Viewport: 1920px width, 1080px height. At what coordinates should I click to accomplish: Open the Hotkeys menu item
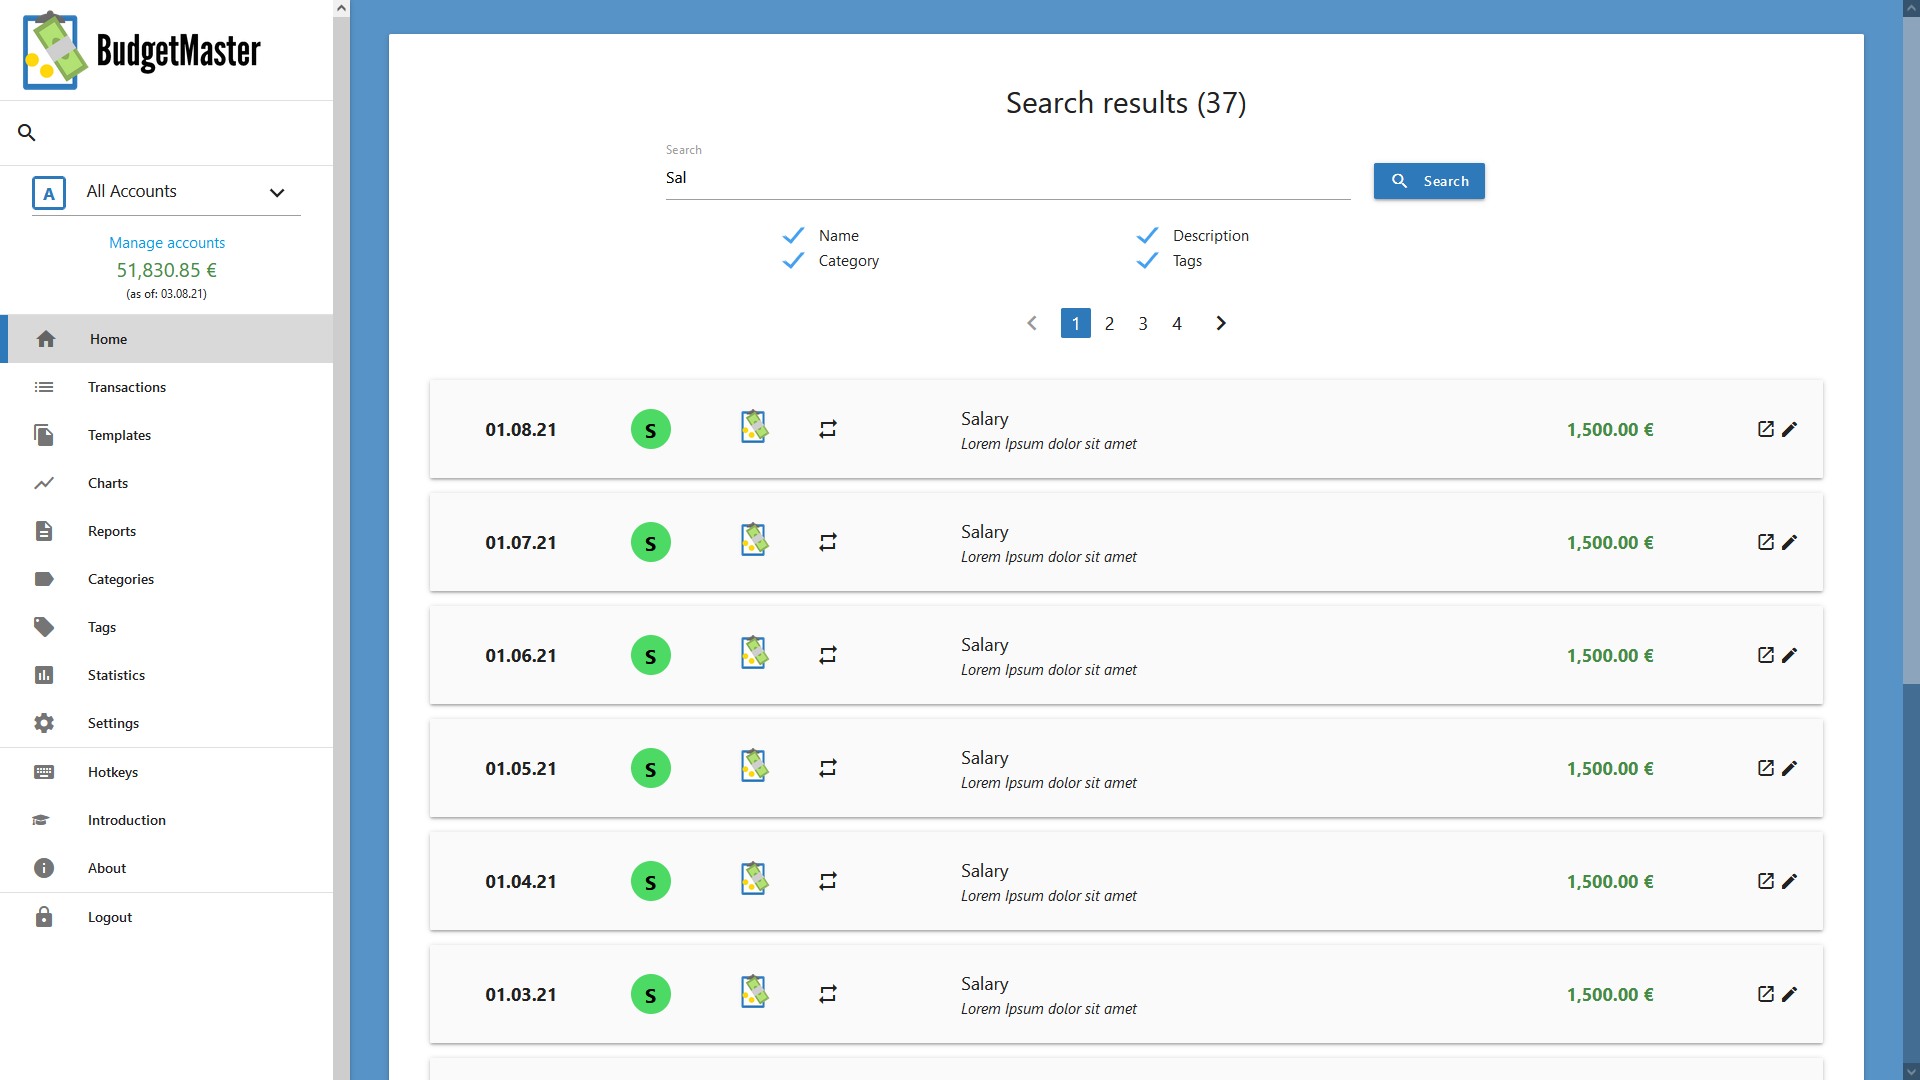167,772
